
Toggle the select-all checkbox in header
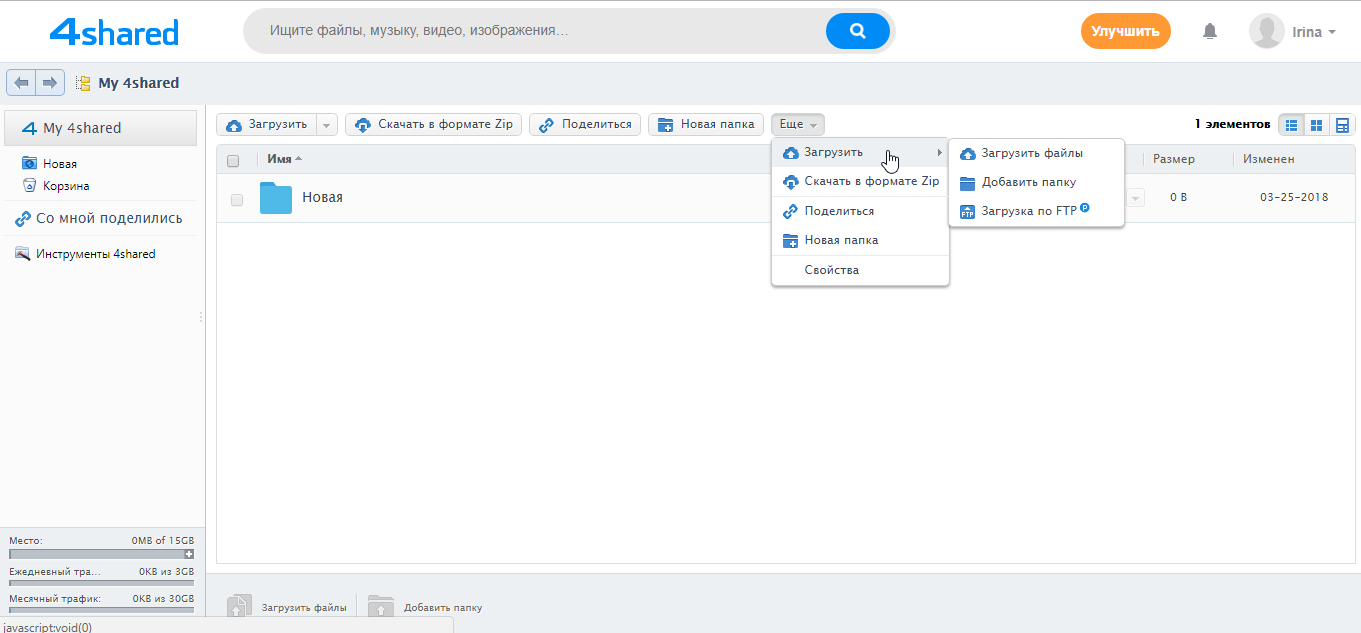[x=233, y=160]
